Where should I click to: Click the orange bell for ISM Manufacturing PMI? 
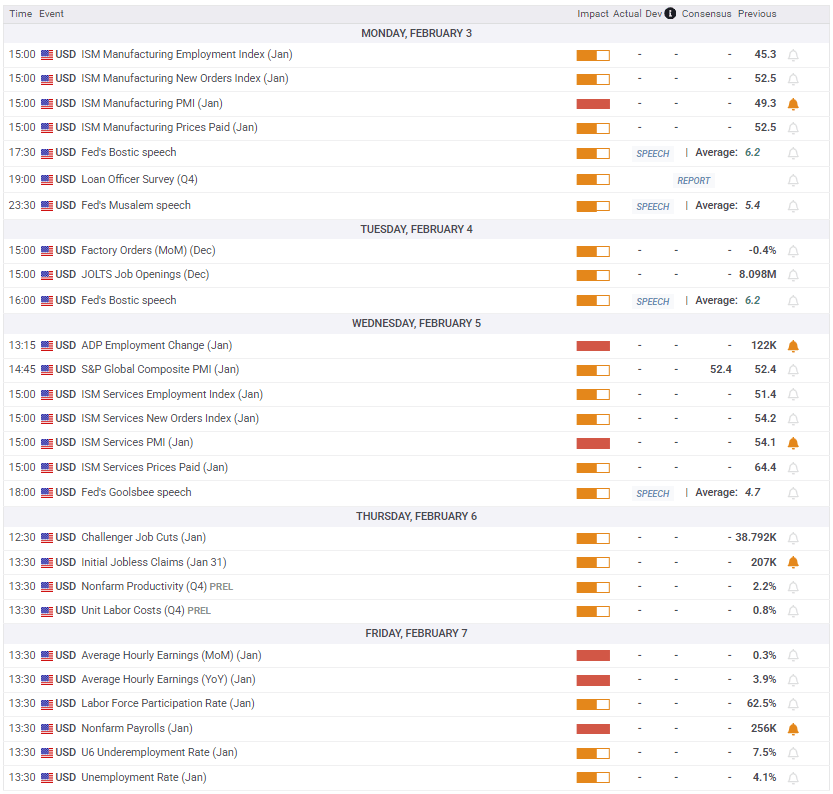793,104
